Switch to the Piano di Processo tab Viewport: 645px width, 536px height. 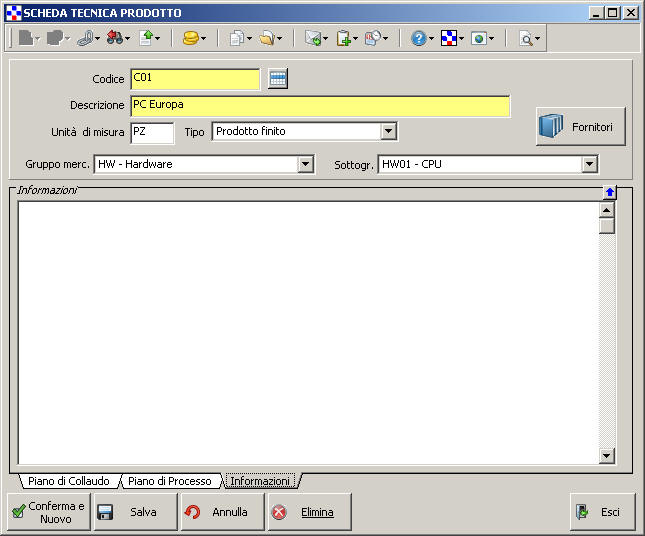coord(169,481)
